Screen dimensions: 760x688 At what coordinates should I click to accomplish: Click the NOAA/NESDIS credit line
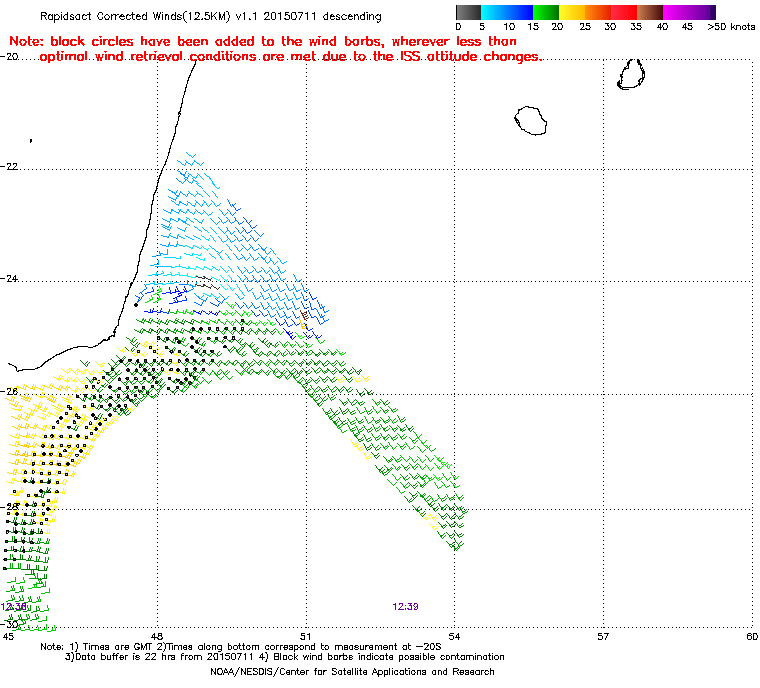[x=352, y=672]
